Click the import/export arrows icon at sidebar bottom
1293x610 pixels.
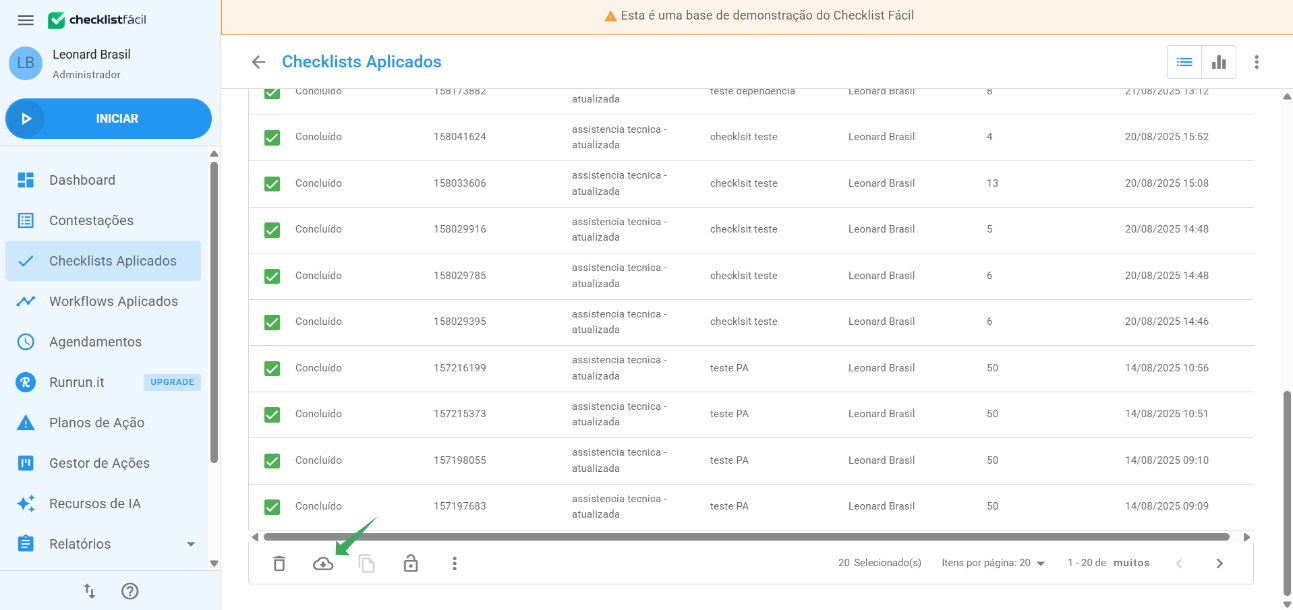(x=89, y=591)
